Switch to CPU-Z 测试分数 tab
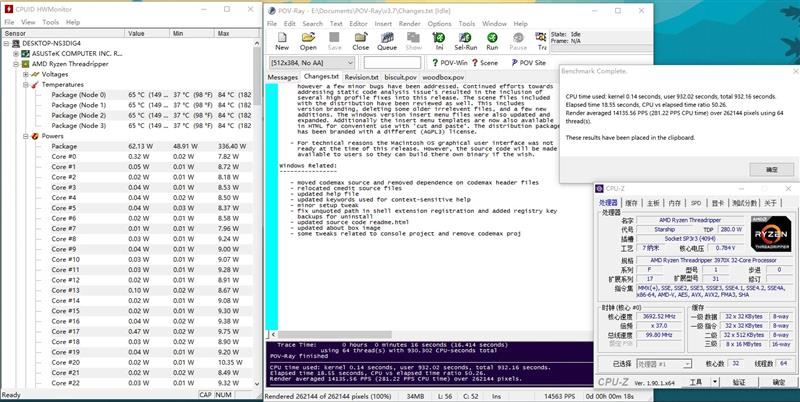 point(744,203)
